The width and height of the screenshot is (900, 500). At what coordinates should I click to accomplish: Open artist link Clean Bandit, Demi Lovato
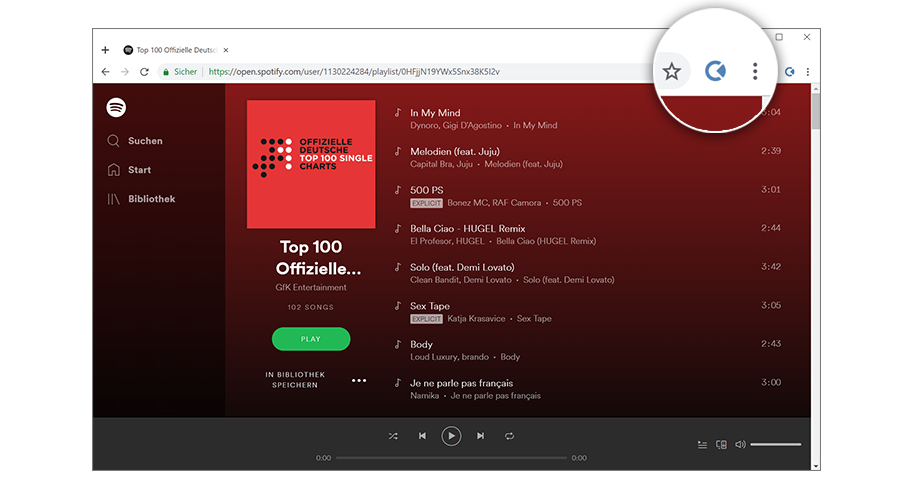[461, 280]
